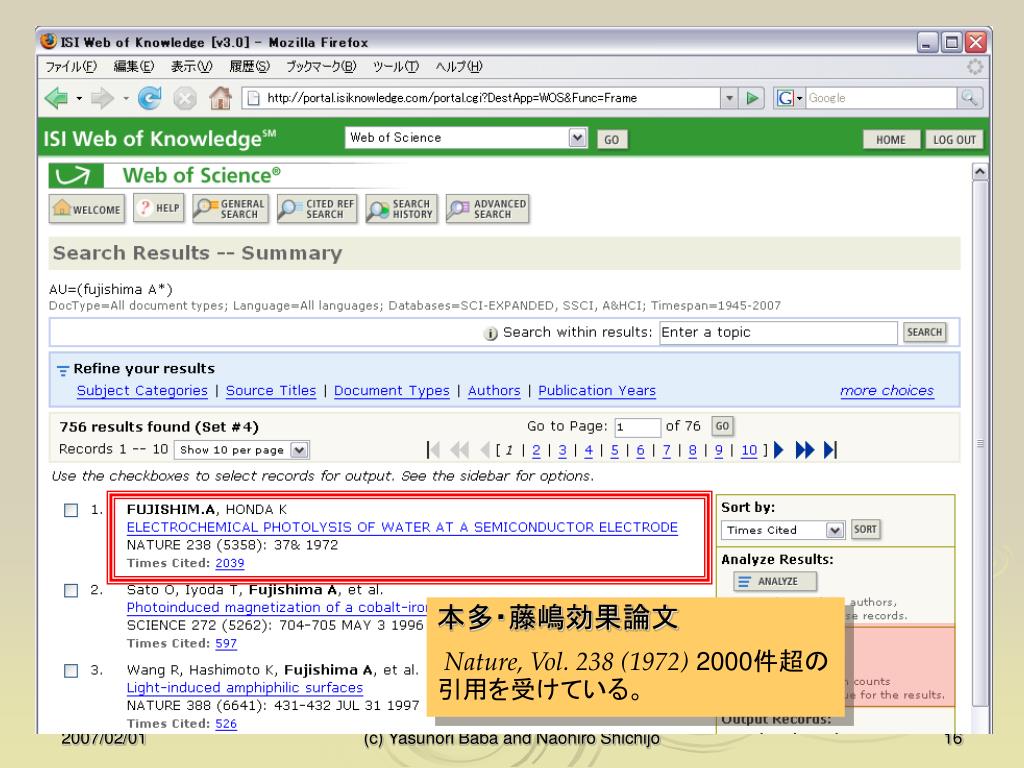Check the box for record 3
Screen dimensions: 1024x768
[71, 671]
